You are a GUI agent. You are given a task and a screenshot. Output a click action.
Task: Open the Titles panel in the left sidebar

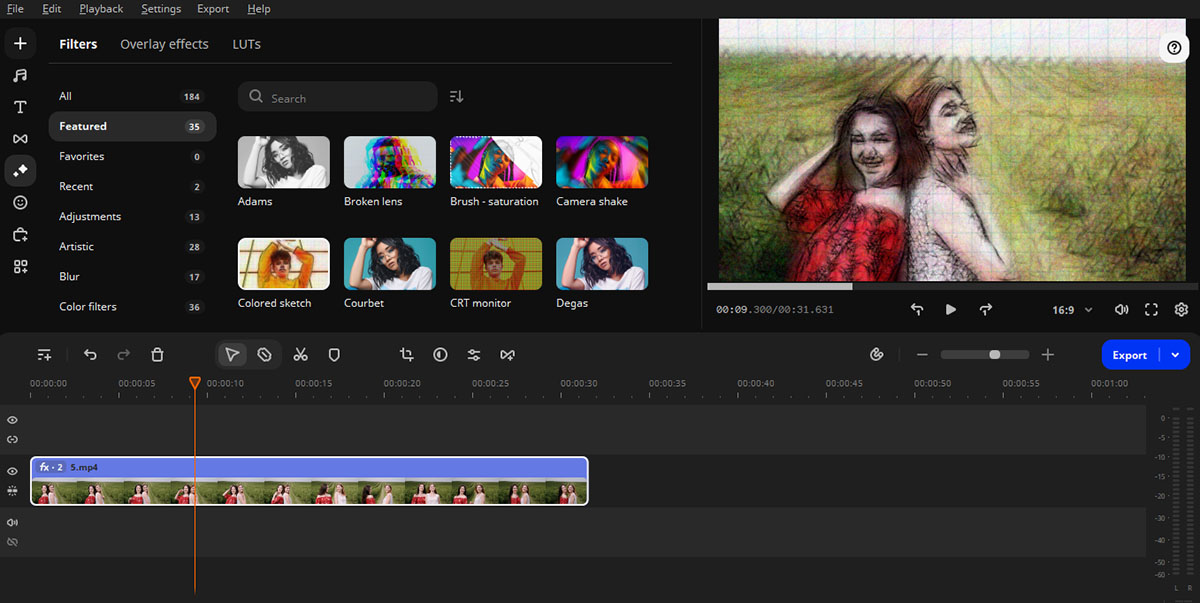click(20, 107)
